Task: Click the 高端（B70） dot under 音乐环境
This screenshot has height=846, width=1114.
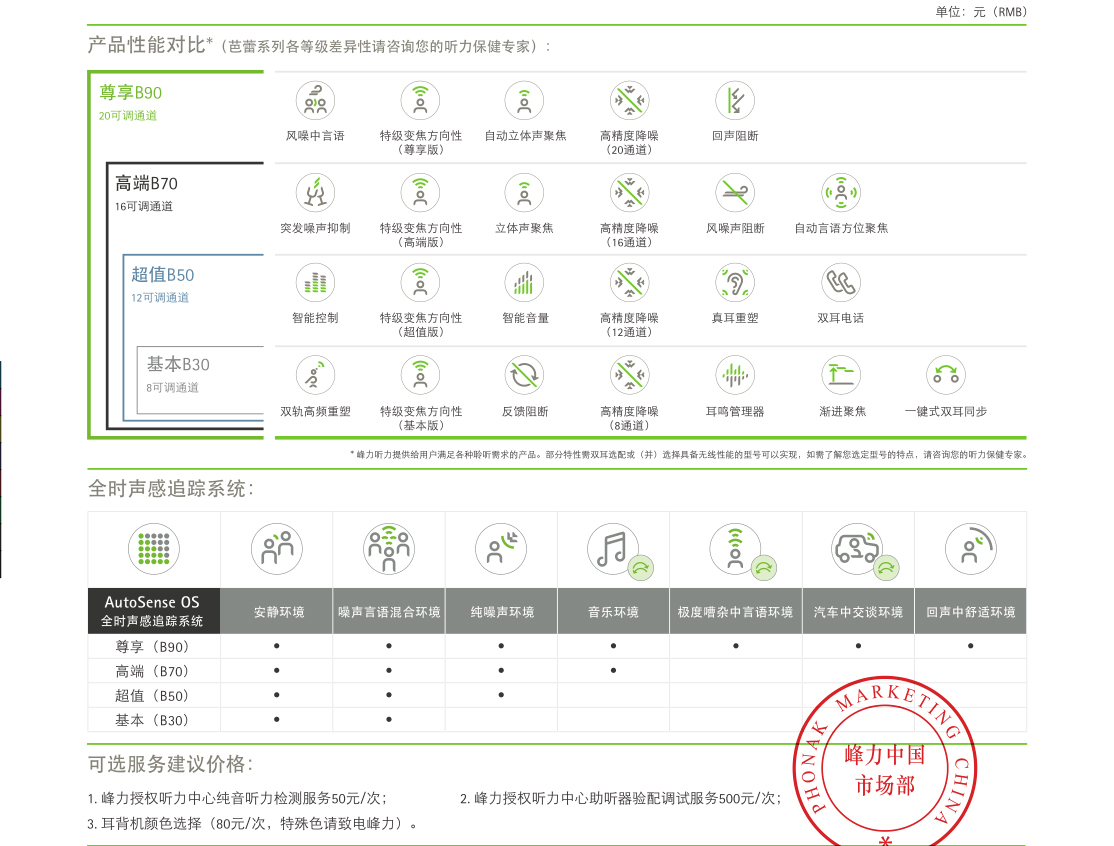Action: [x=614, y=671]
